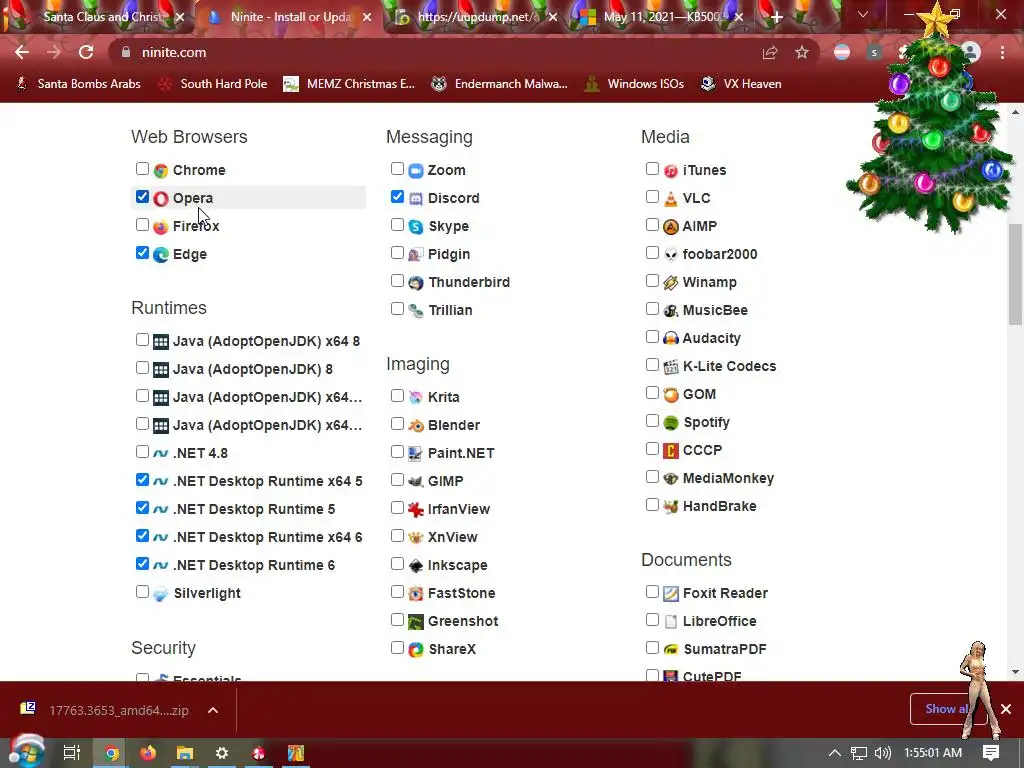
Task: Click the Inkscape icon
Action: pyautogui.click(x=416, y=566)
